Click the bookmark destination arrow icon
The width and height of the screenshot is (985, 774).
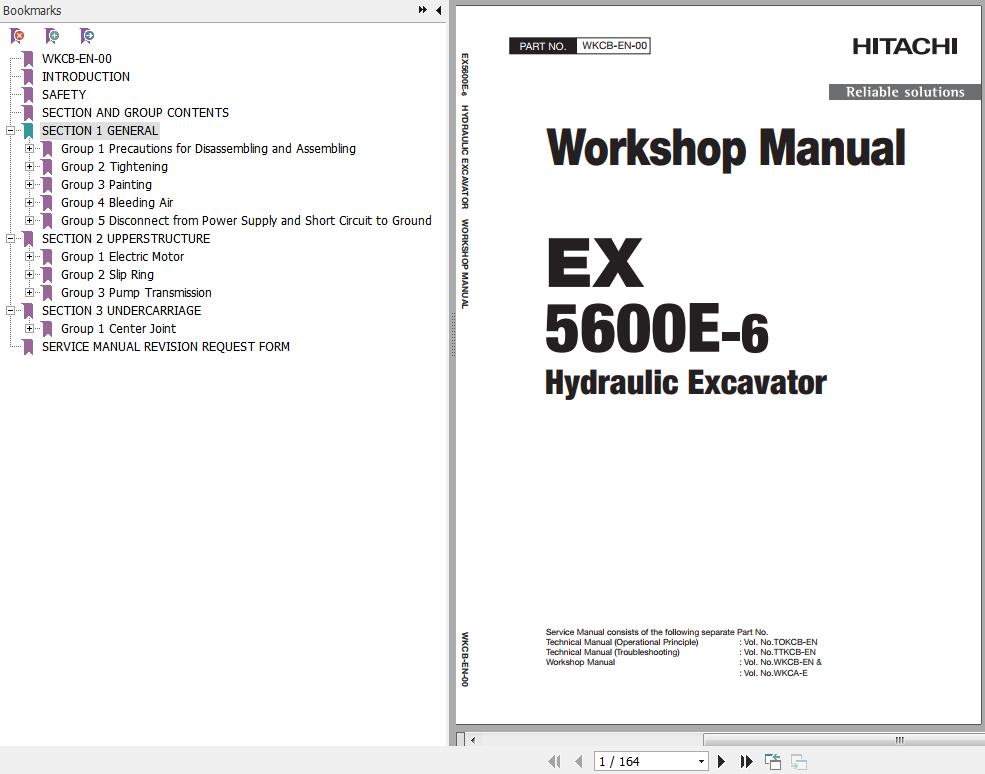(87, 36)
